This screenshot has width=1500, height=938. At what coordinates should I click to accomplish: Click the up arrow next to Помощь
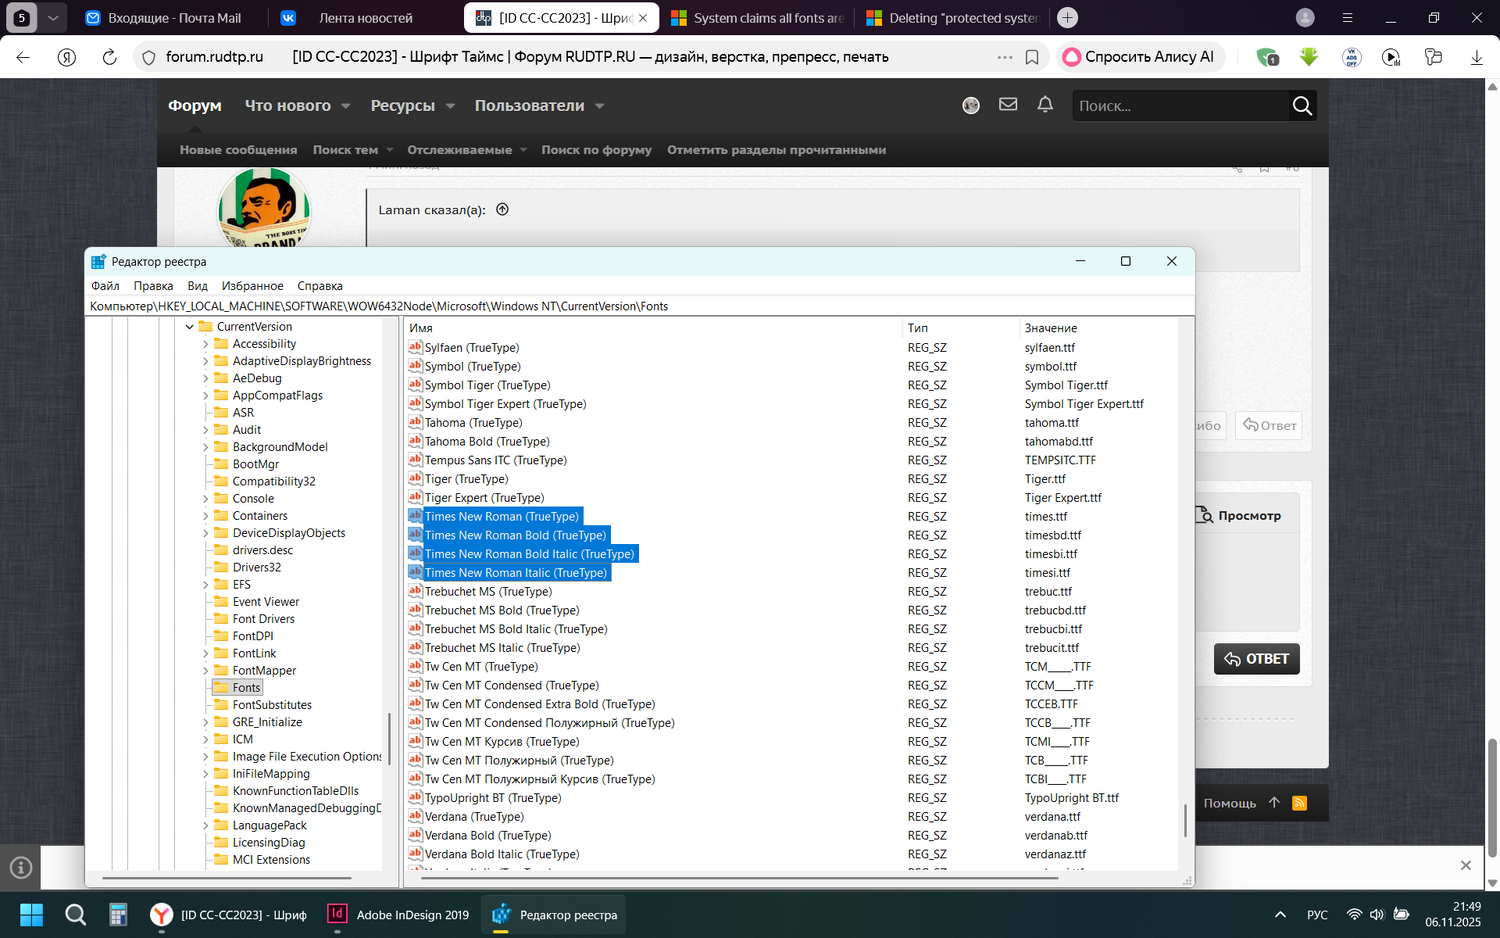tap(1274, 802)
